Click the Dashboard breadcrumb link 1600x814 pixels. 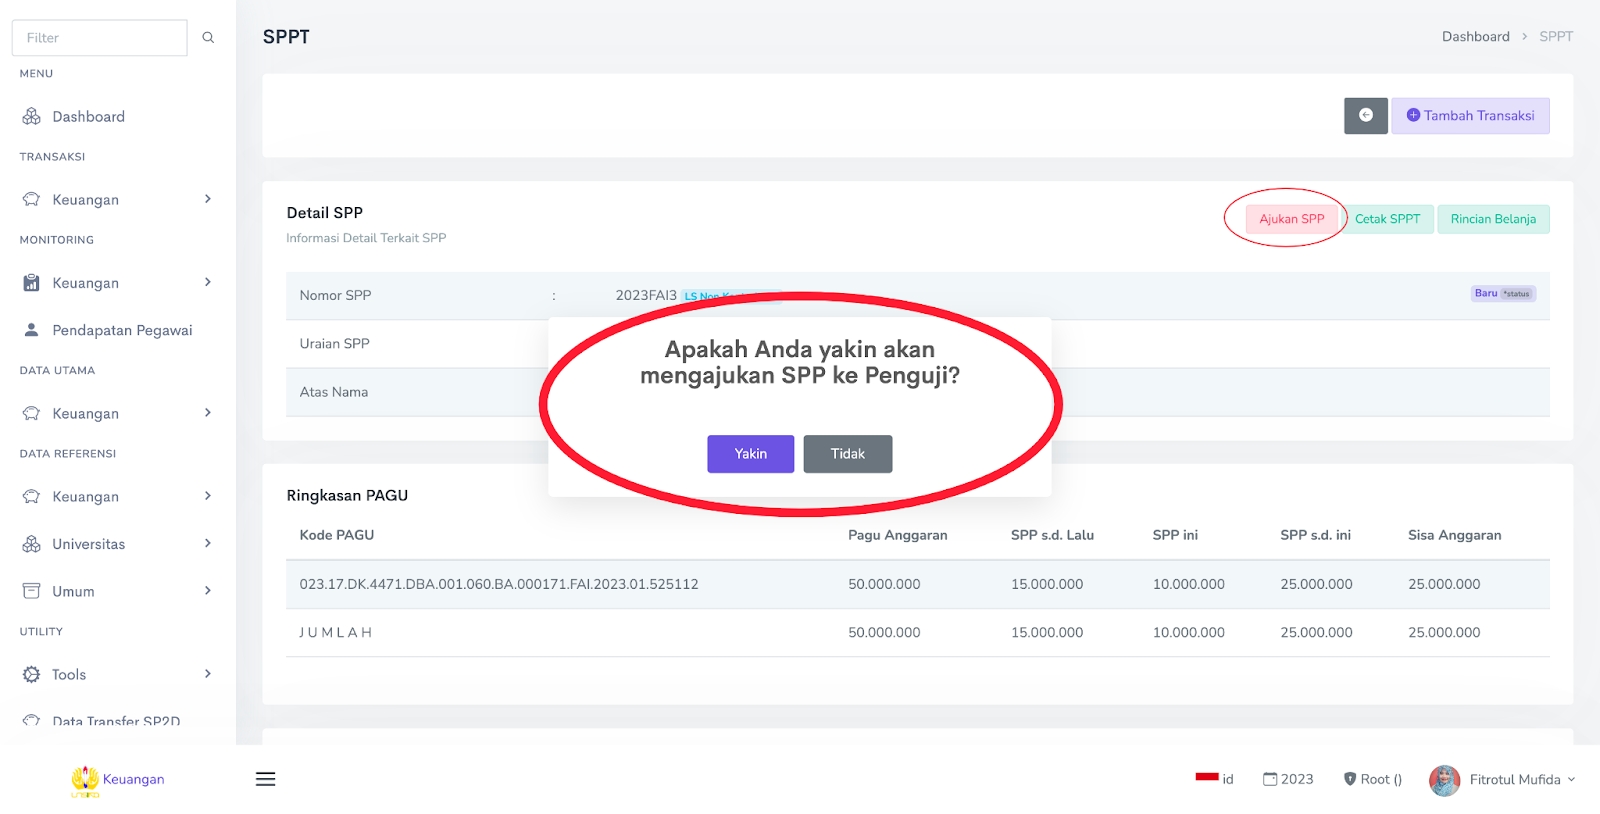1475,37
